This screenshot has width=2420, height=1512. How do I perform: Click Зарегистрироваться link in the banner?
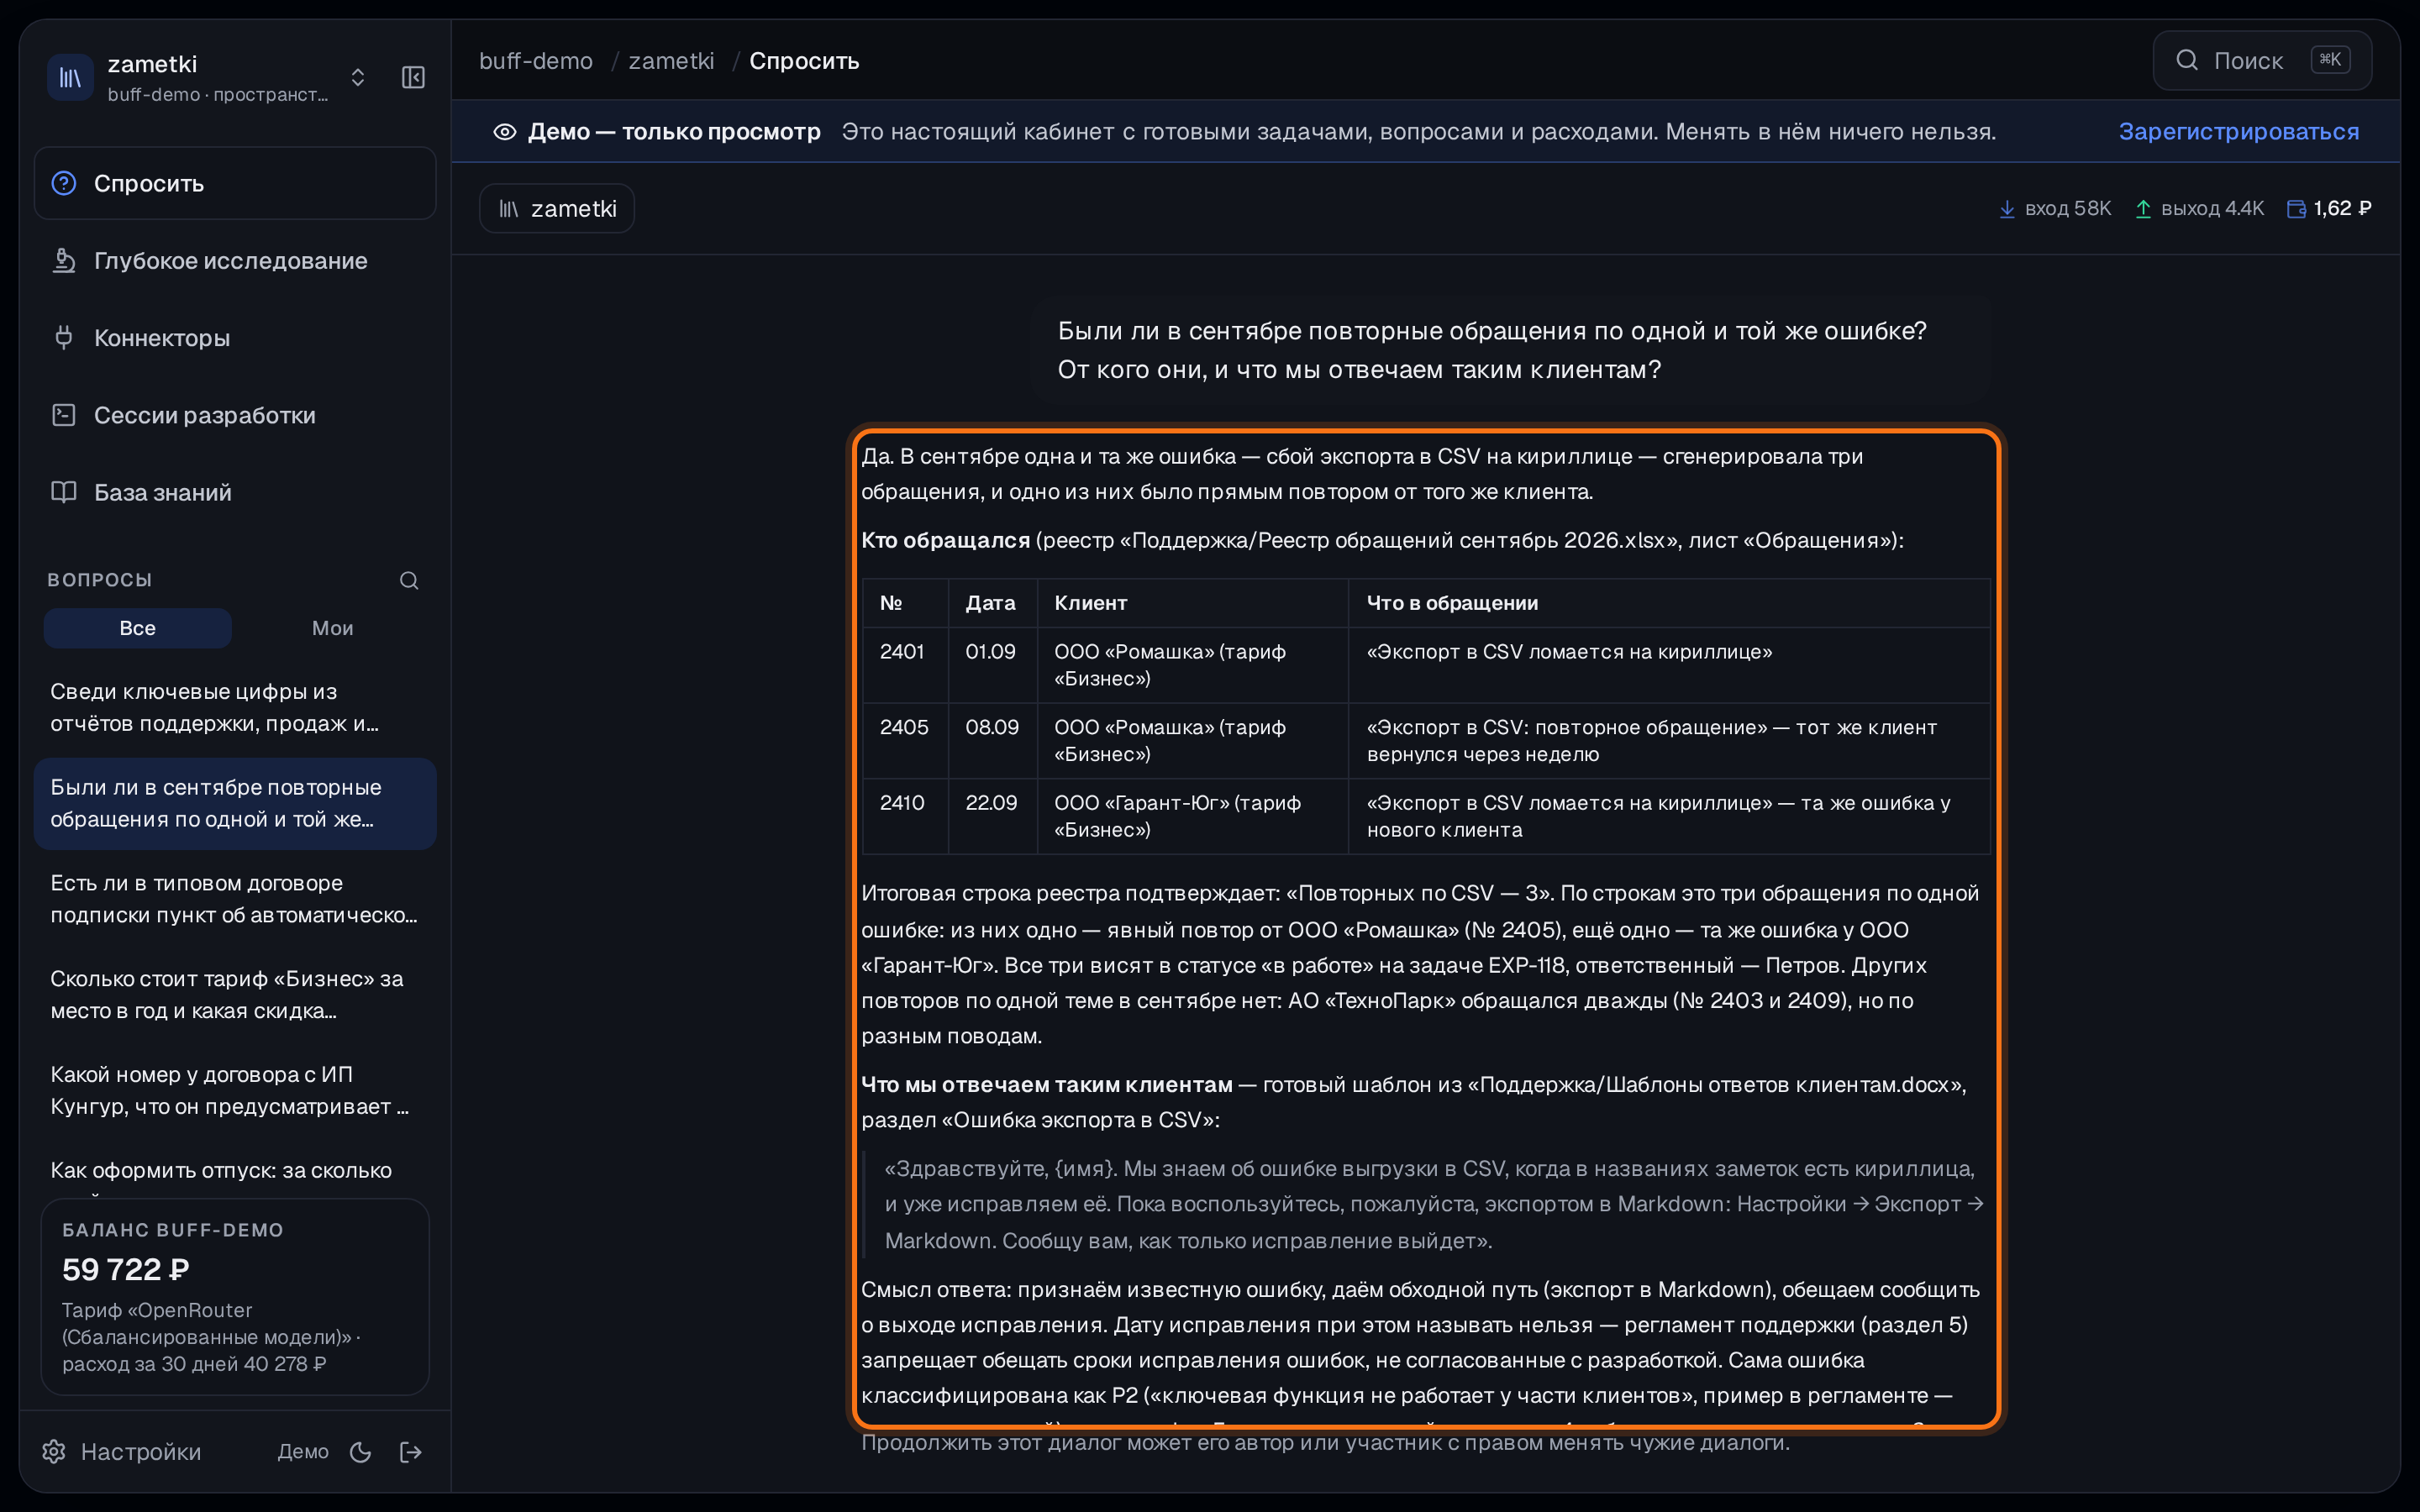click(2238, 131)
